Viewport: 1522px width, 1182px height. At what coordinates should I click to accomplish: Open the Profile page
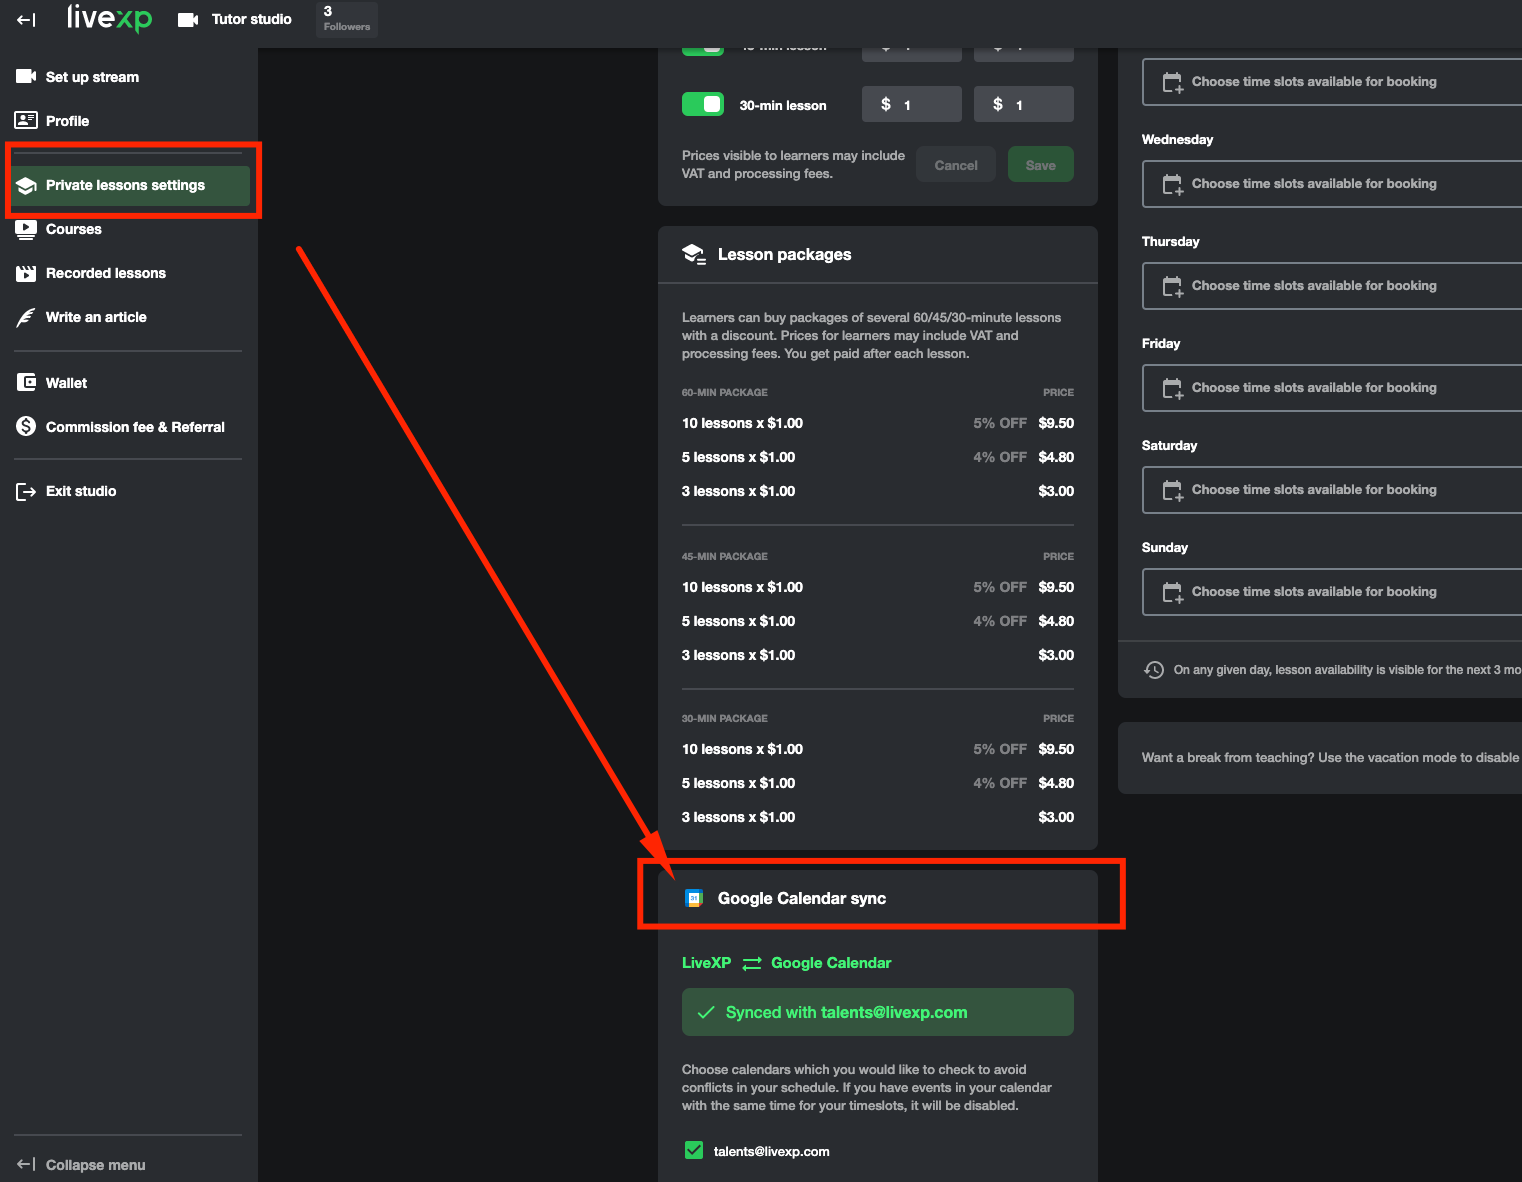click(67, 121)
